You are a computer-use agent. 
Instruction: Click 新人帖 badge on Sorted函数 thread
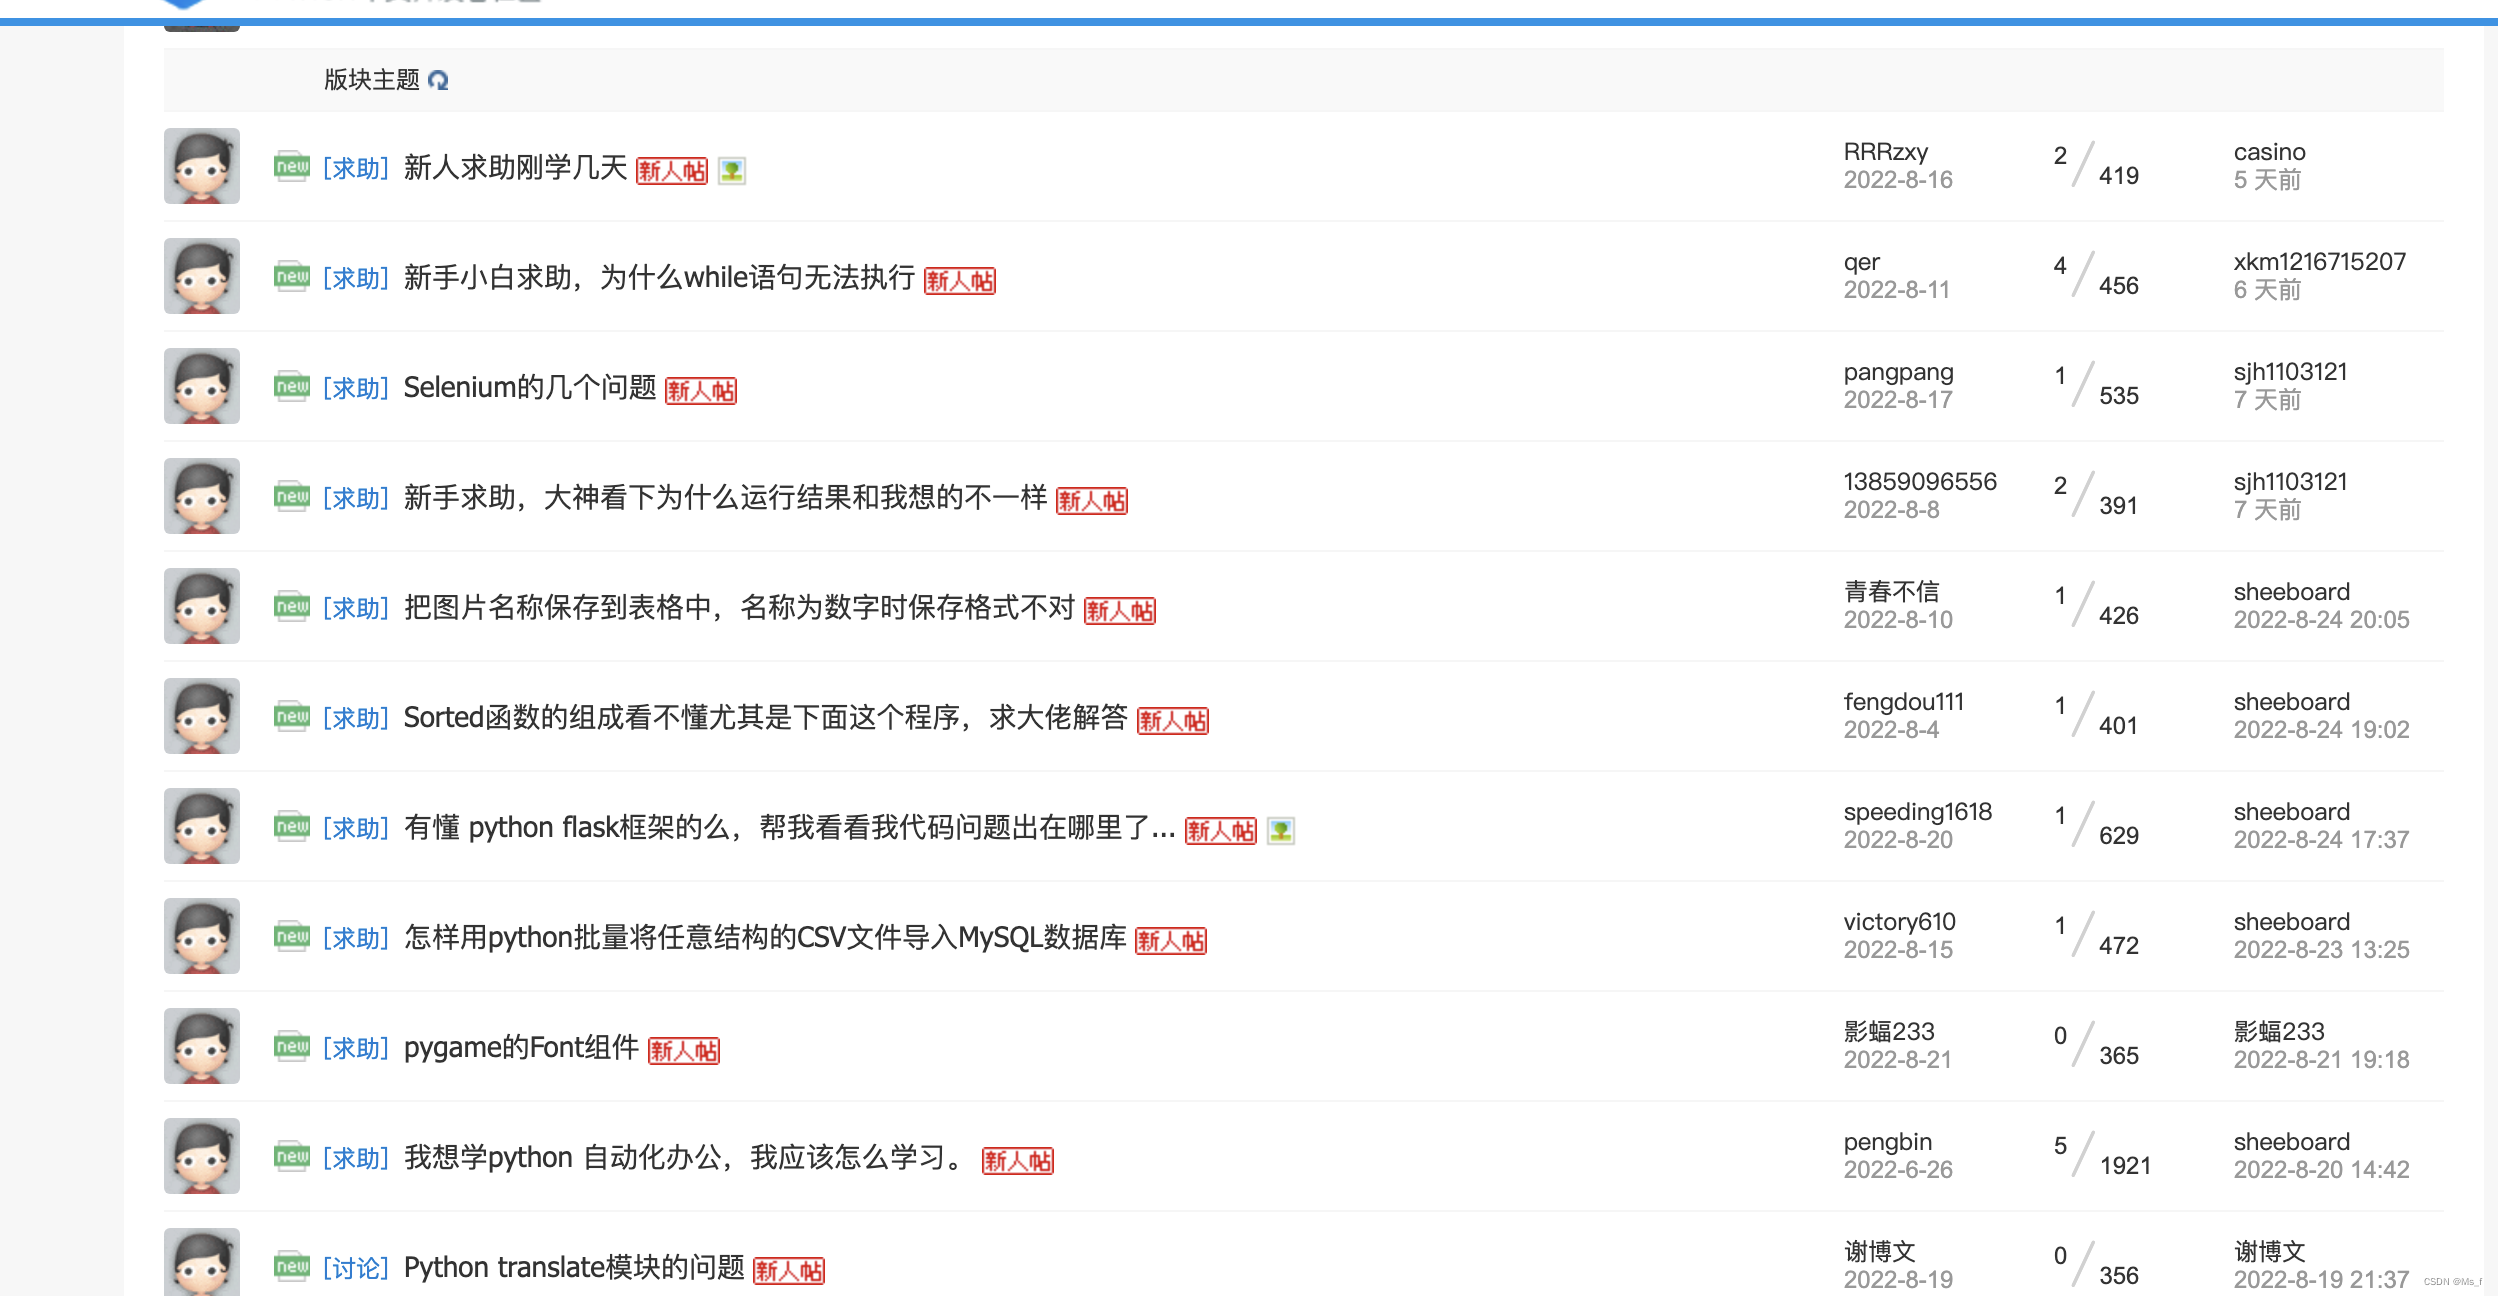coord(1172,721)
